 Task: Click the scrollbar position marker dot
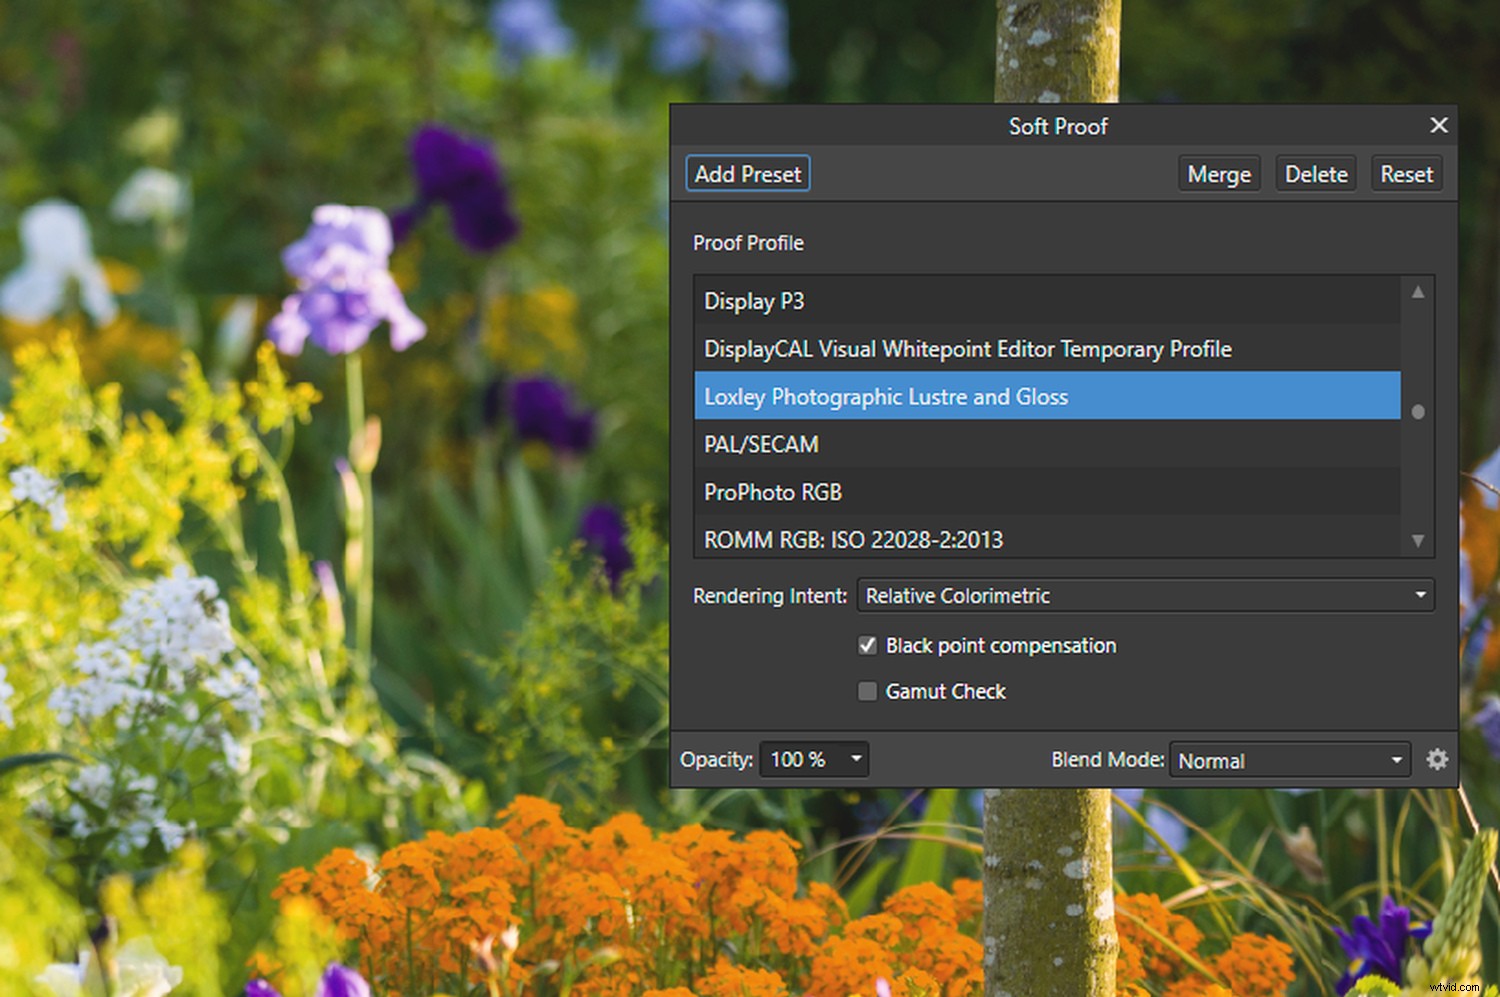(x=1418, y=410)
